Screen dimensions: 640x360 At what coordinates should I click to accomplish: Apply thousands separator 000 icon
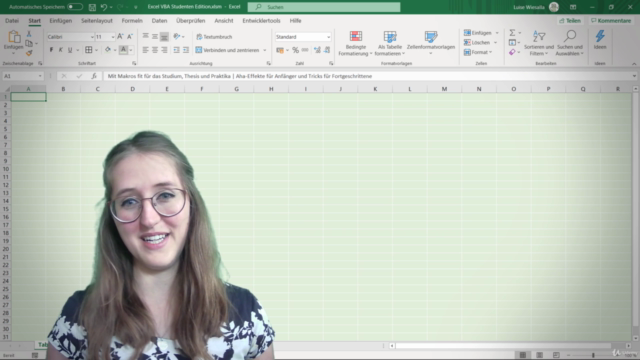305,50
